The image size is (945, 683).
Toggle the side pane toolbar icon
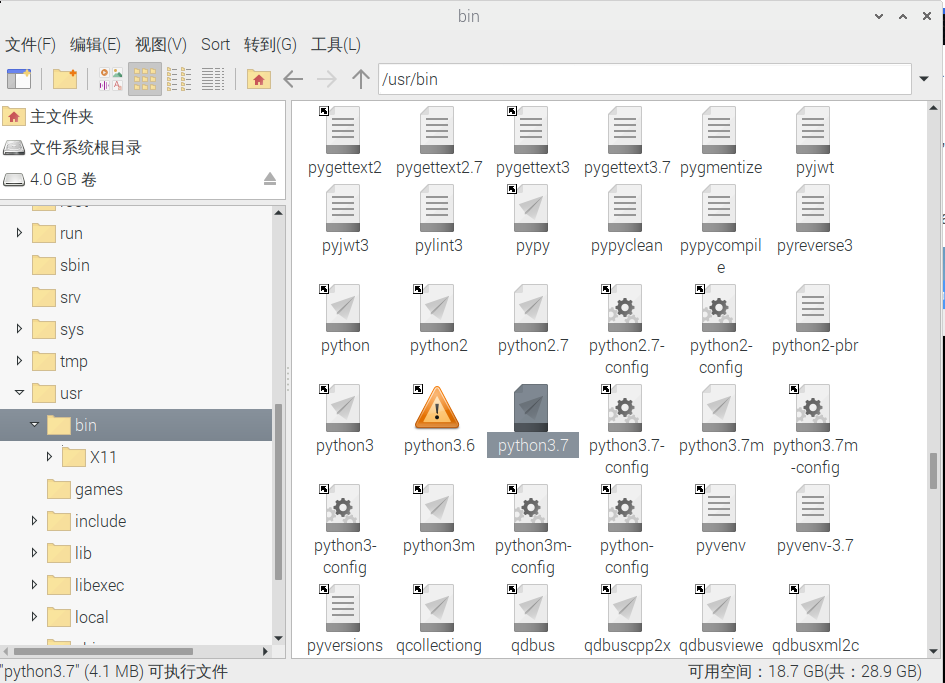[19, 79]
